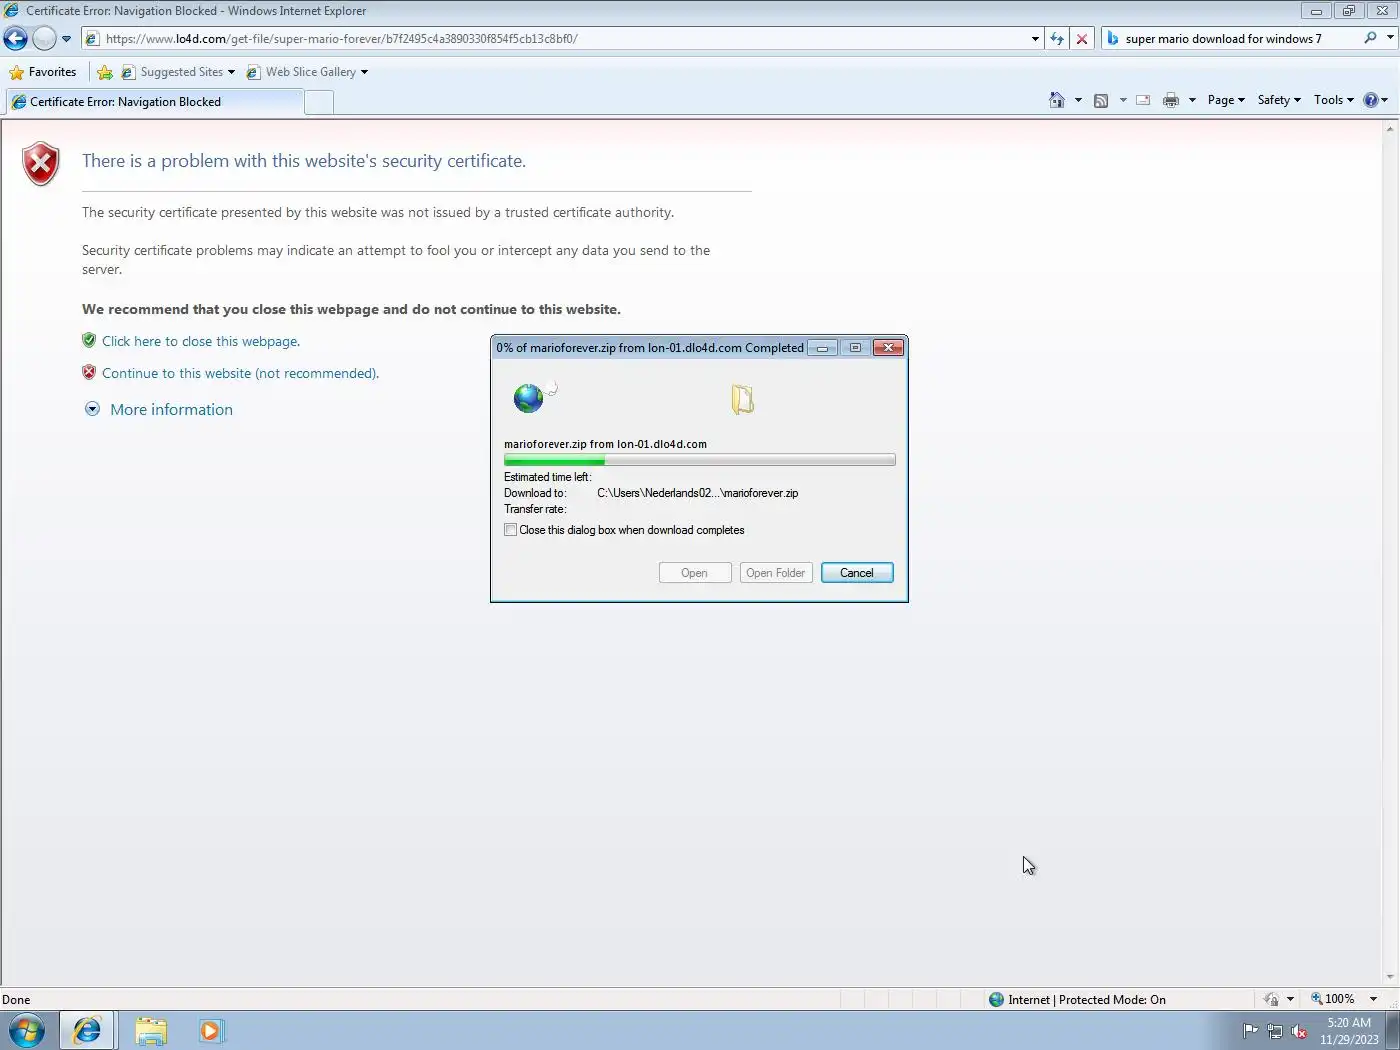Click Internet Explorer taskbar icon

point(88,1031)
